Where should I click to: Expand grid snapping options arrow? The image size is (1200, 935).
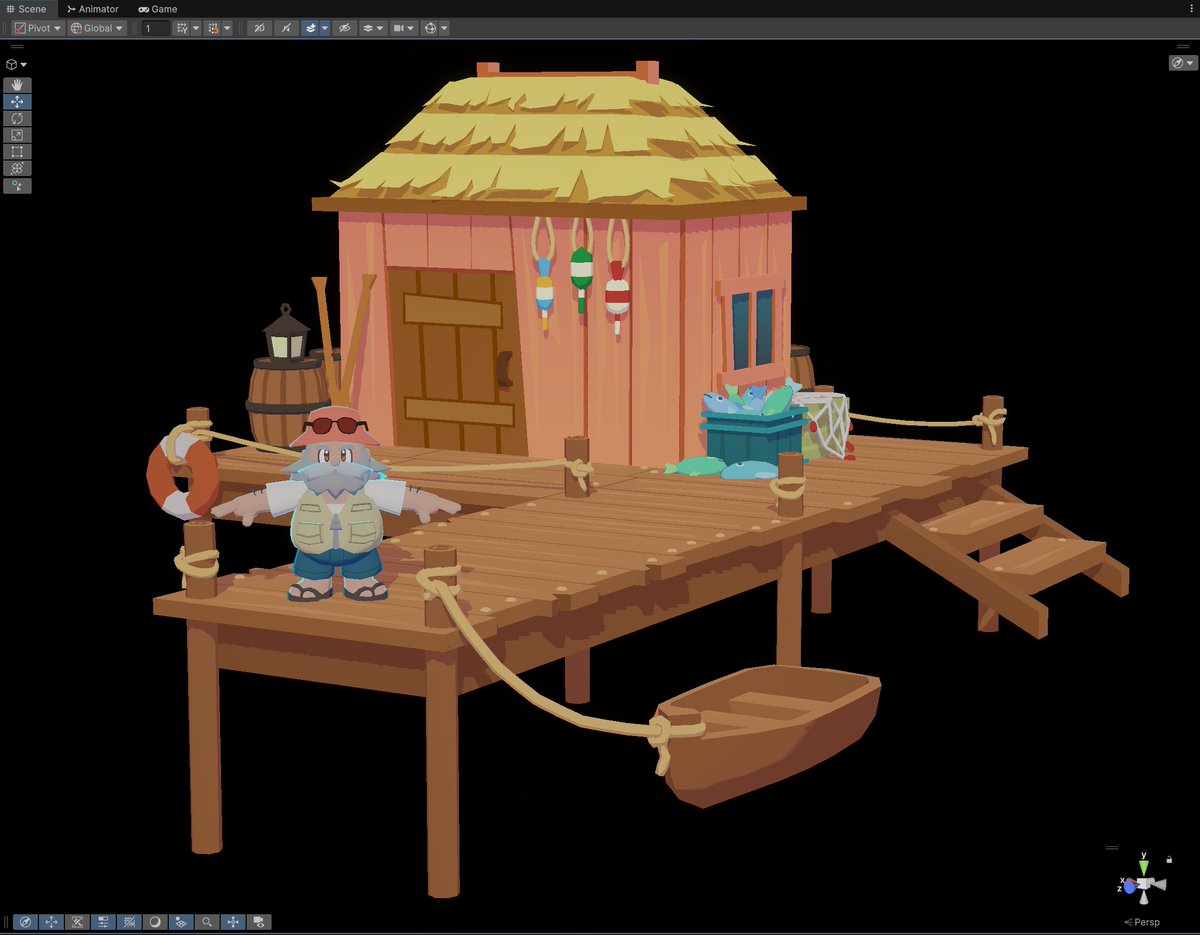click(227, 28)
